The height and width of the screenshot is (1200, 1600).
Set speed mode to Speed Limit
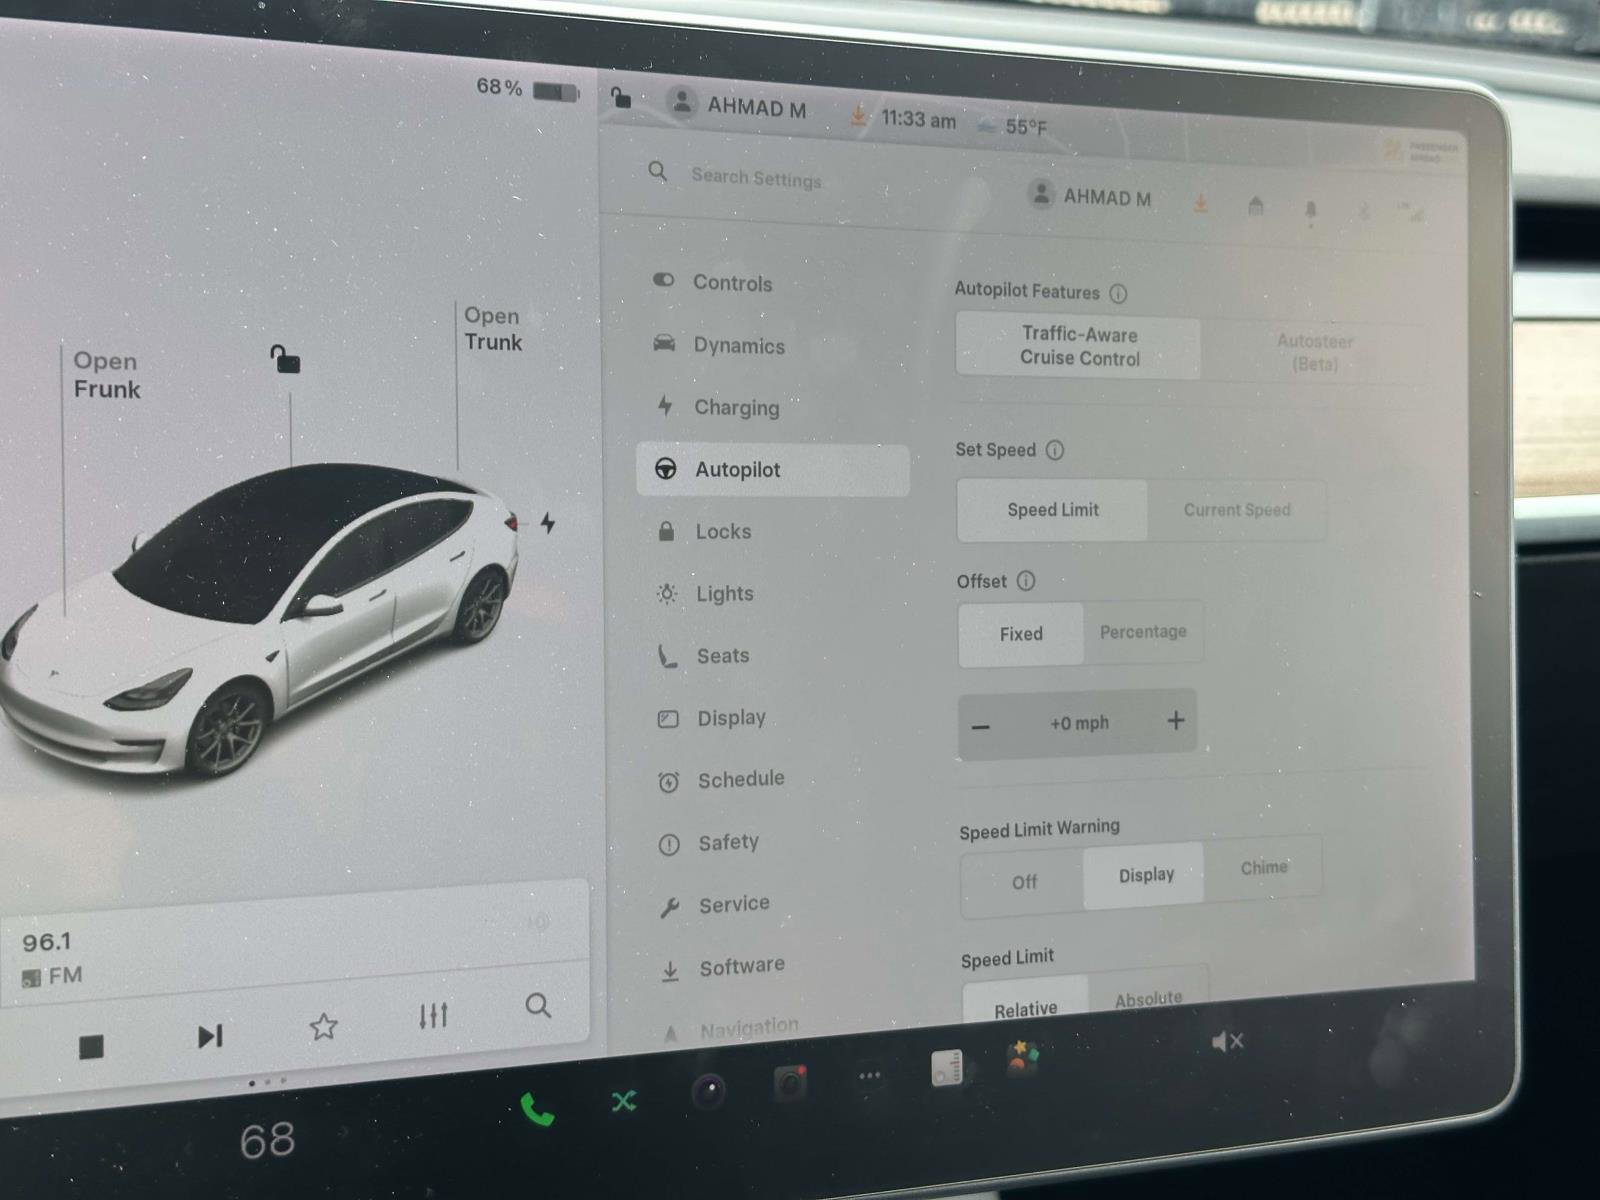(1053, 510)
